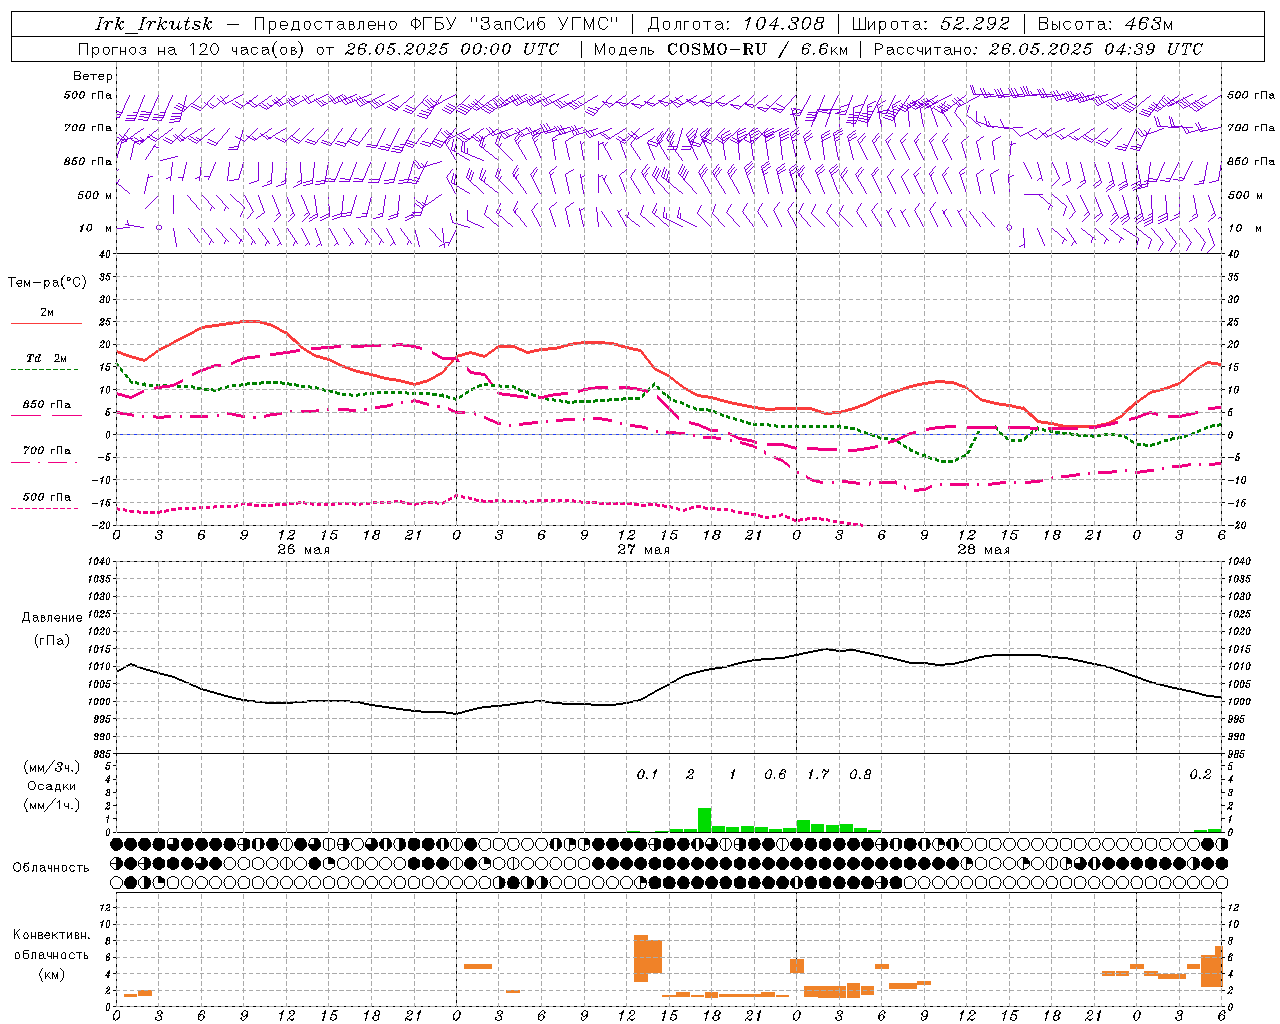1280x1024 pixels.
Task: Click the '(мм/1ч.)' precipitation unit label
Action: 52,805
